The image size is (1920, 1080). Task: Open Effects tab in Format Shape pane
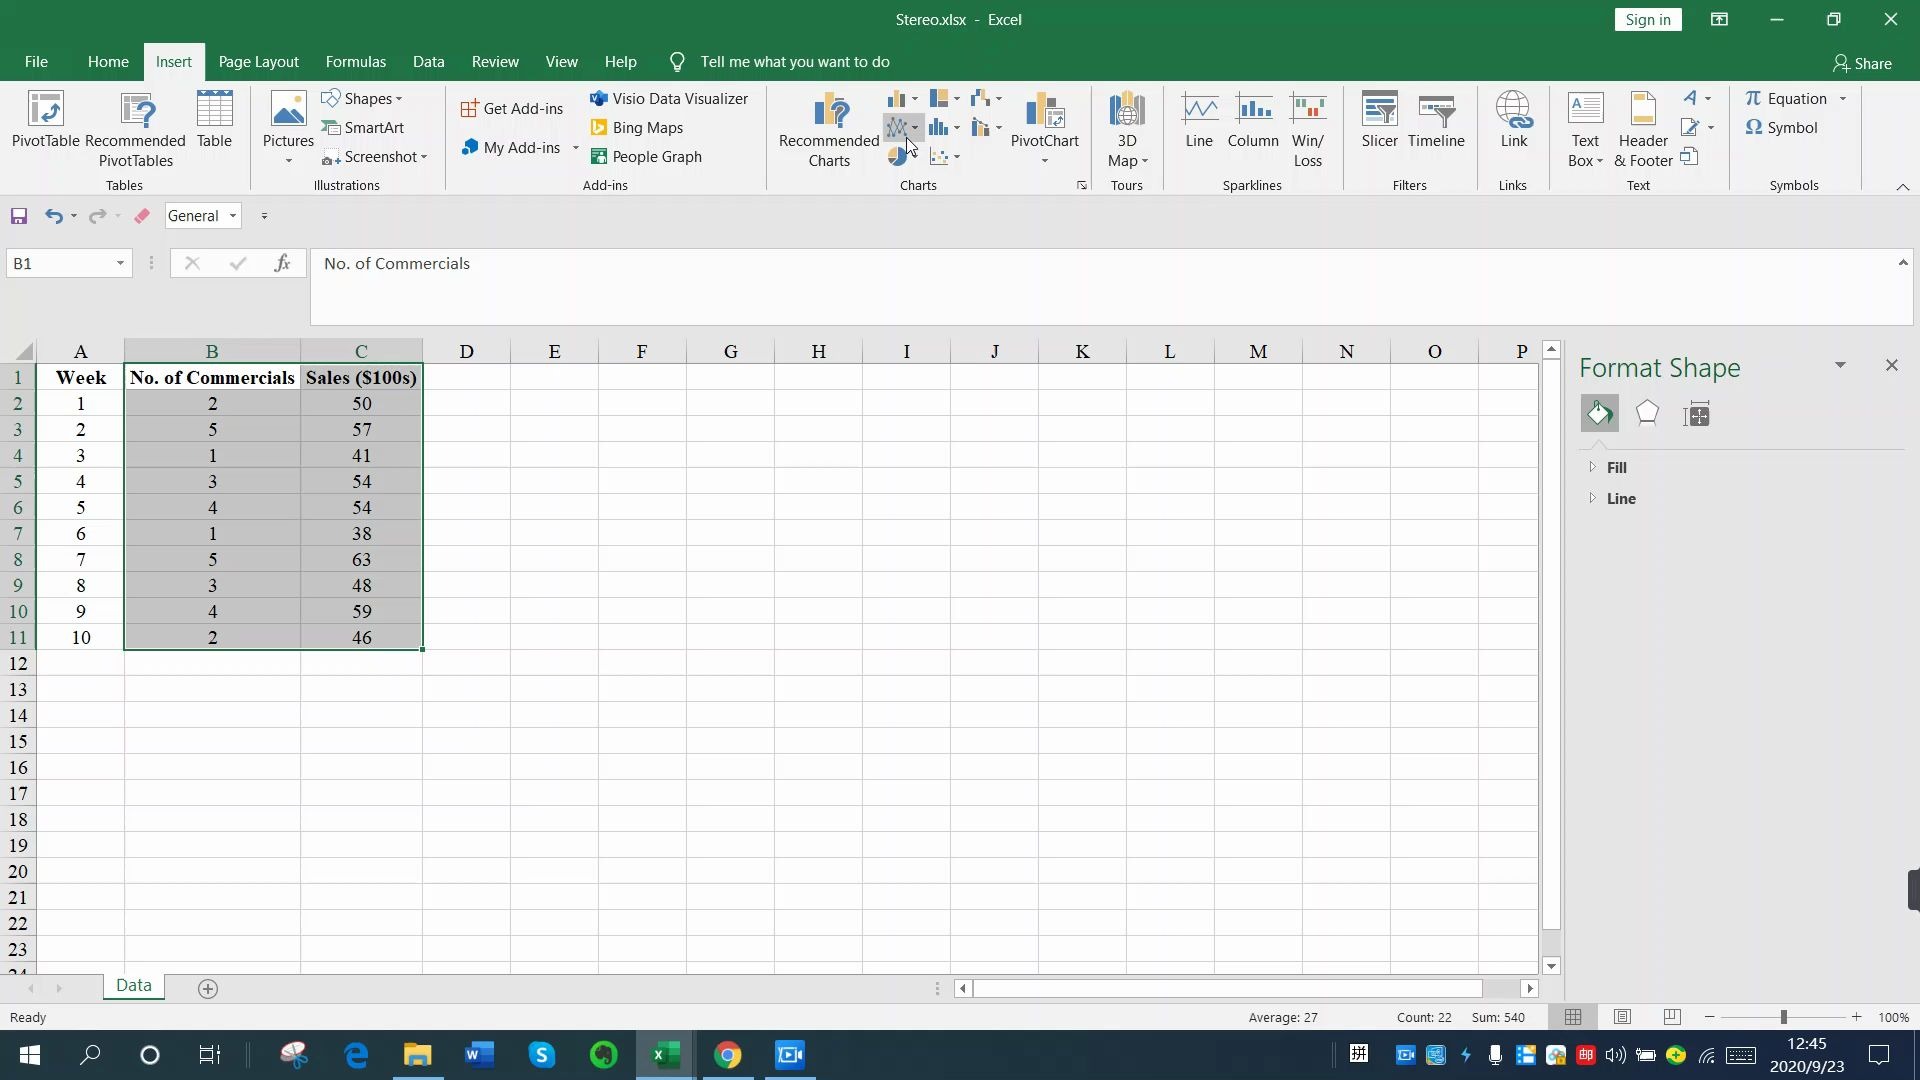[1647, 414]
